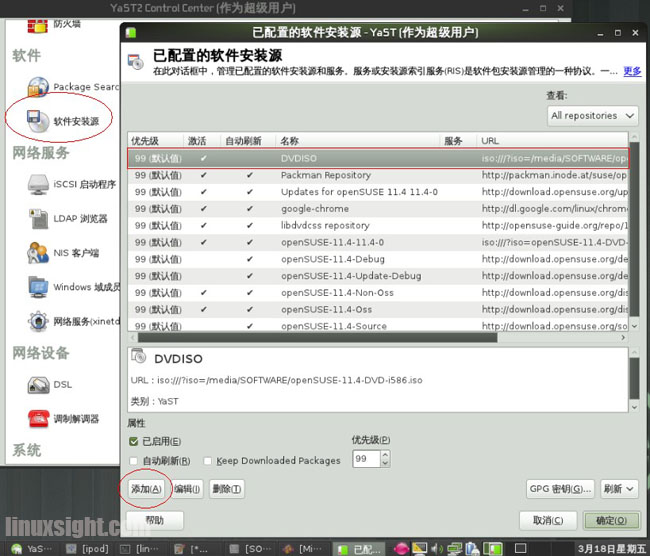The width and height of the screenshot is (650, 556).
Task: Click the network connection tray icon
Action: click(454, 549)
